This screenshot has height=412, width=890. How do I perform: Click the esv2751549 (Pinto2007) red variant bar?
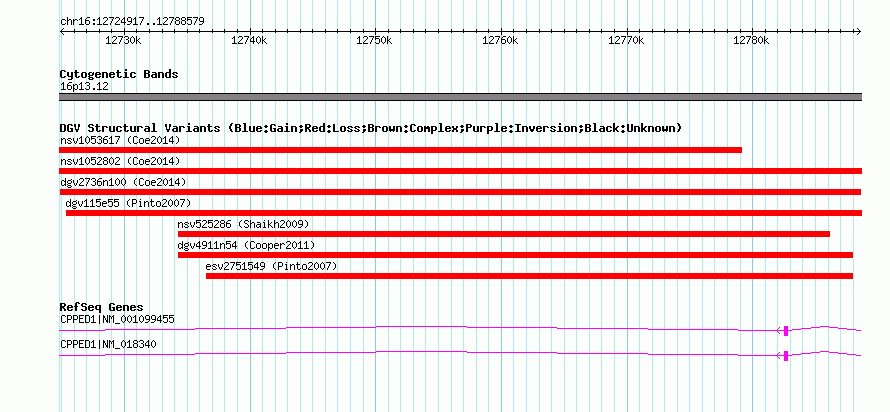point(529,276)
